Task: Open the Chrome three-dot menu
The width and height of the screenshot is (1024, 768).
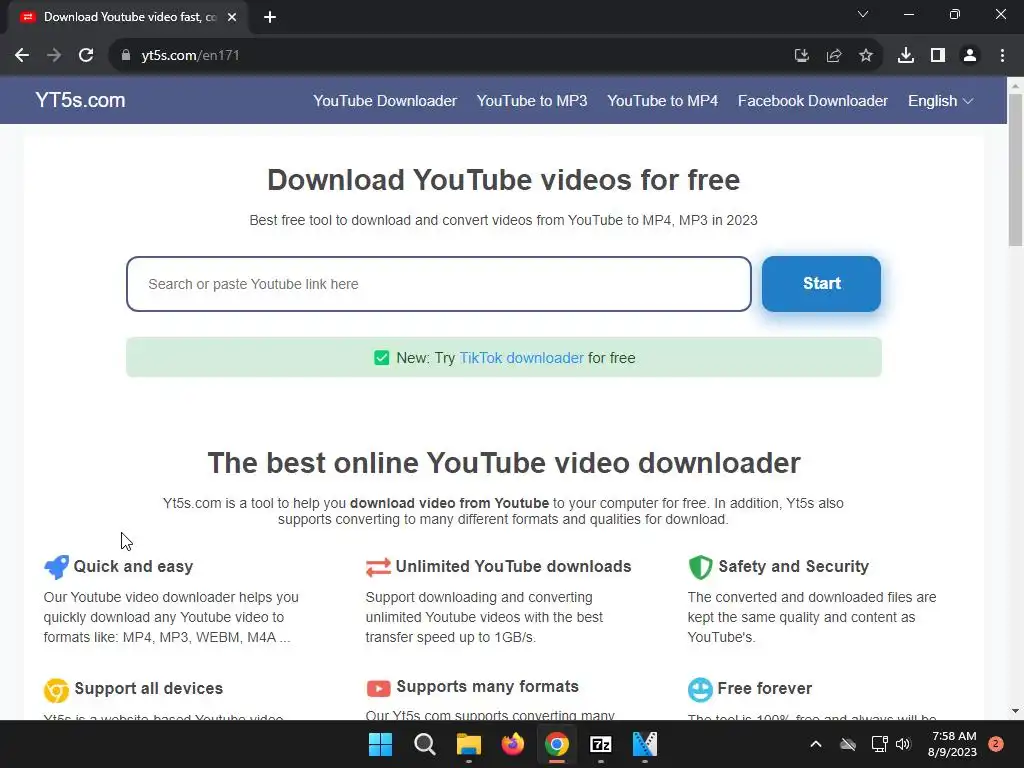Action: click(1002, 56)
